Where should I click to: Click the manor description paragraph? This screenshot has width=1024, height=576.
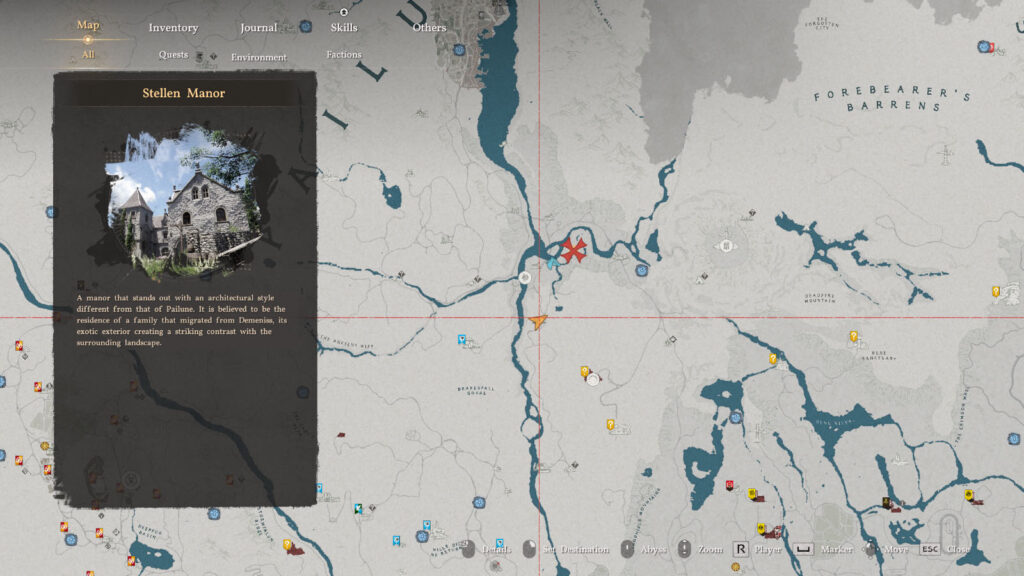(x=181, y=320)
